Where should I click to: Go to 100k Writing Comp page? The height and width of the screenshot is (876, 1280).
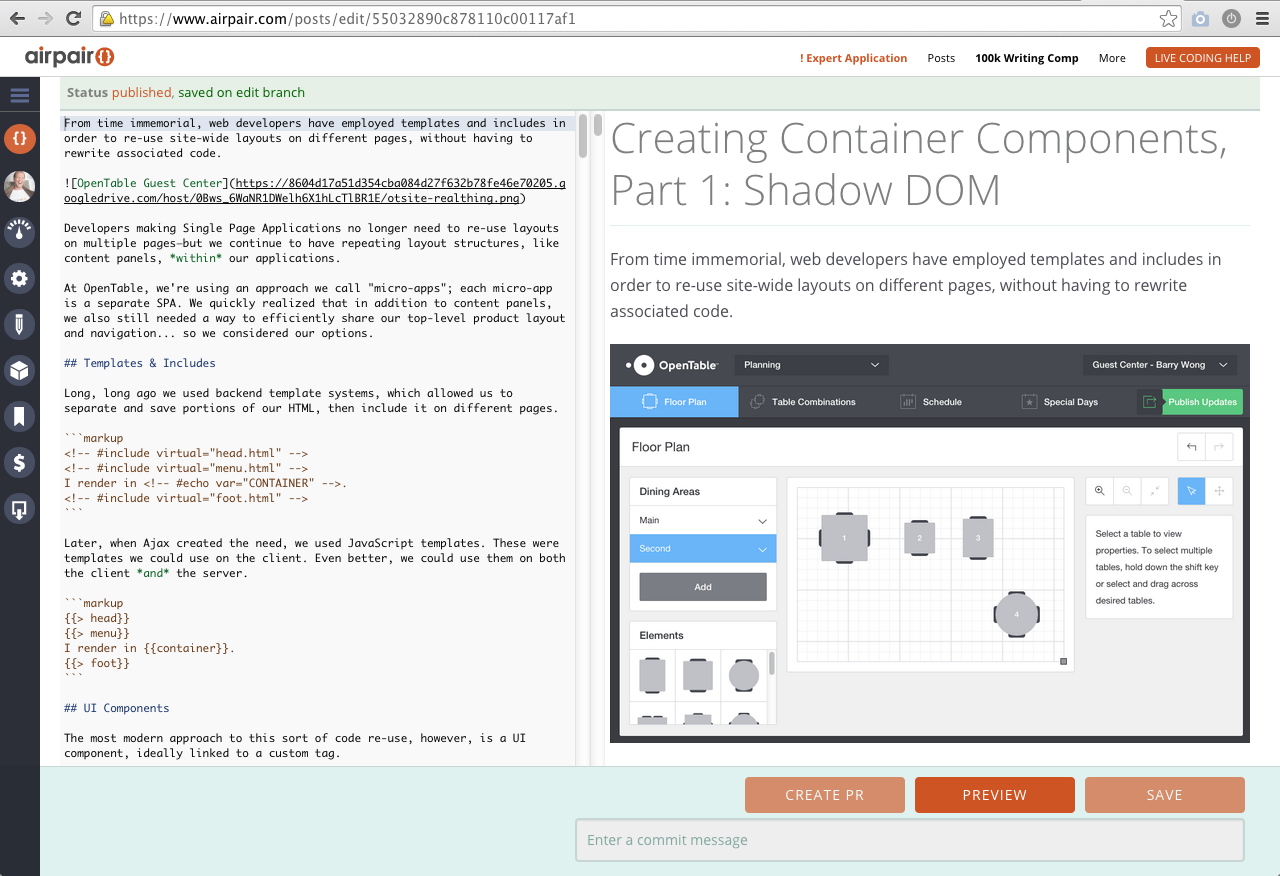click(1026, 58)
